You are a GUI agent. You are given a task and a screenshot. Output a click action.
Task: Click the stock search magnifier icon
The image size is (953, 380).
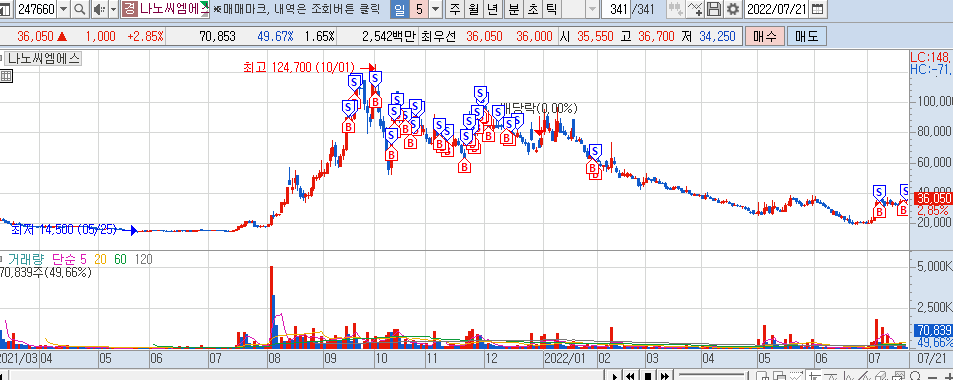(80, 9)
